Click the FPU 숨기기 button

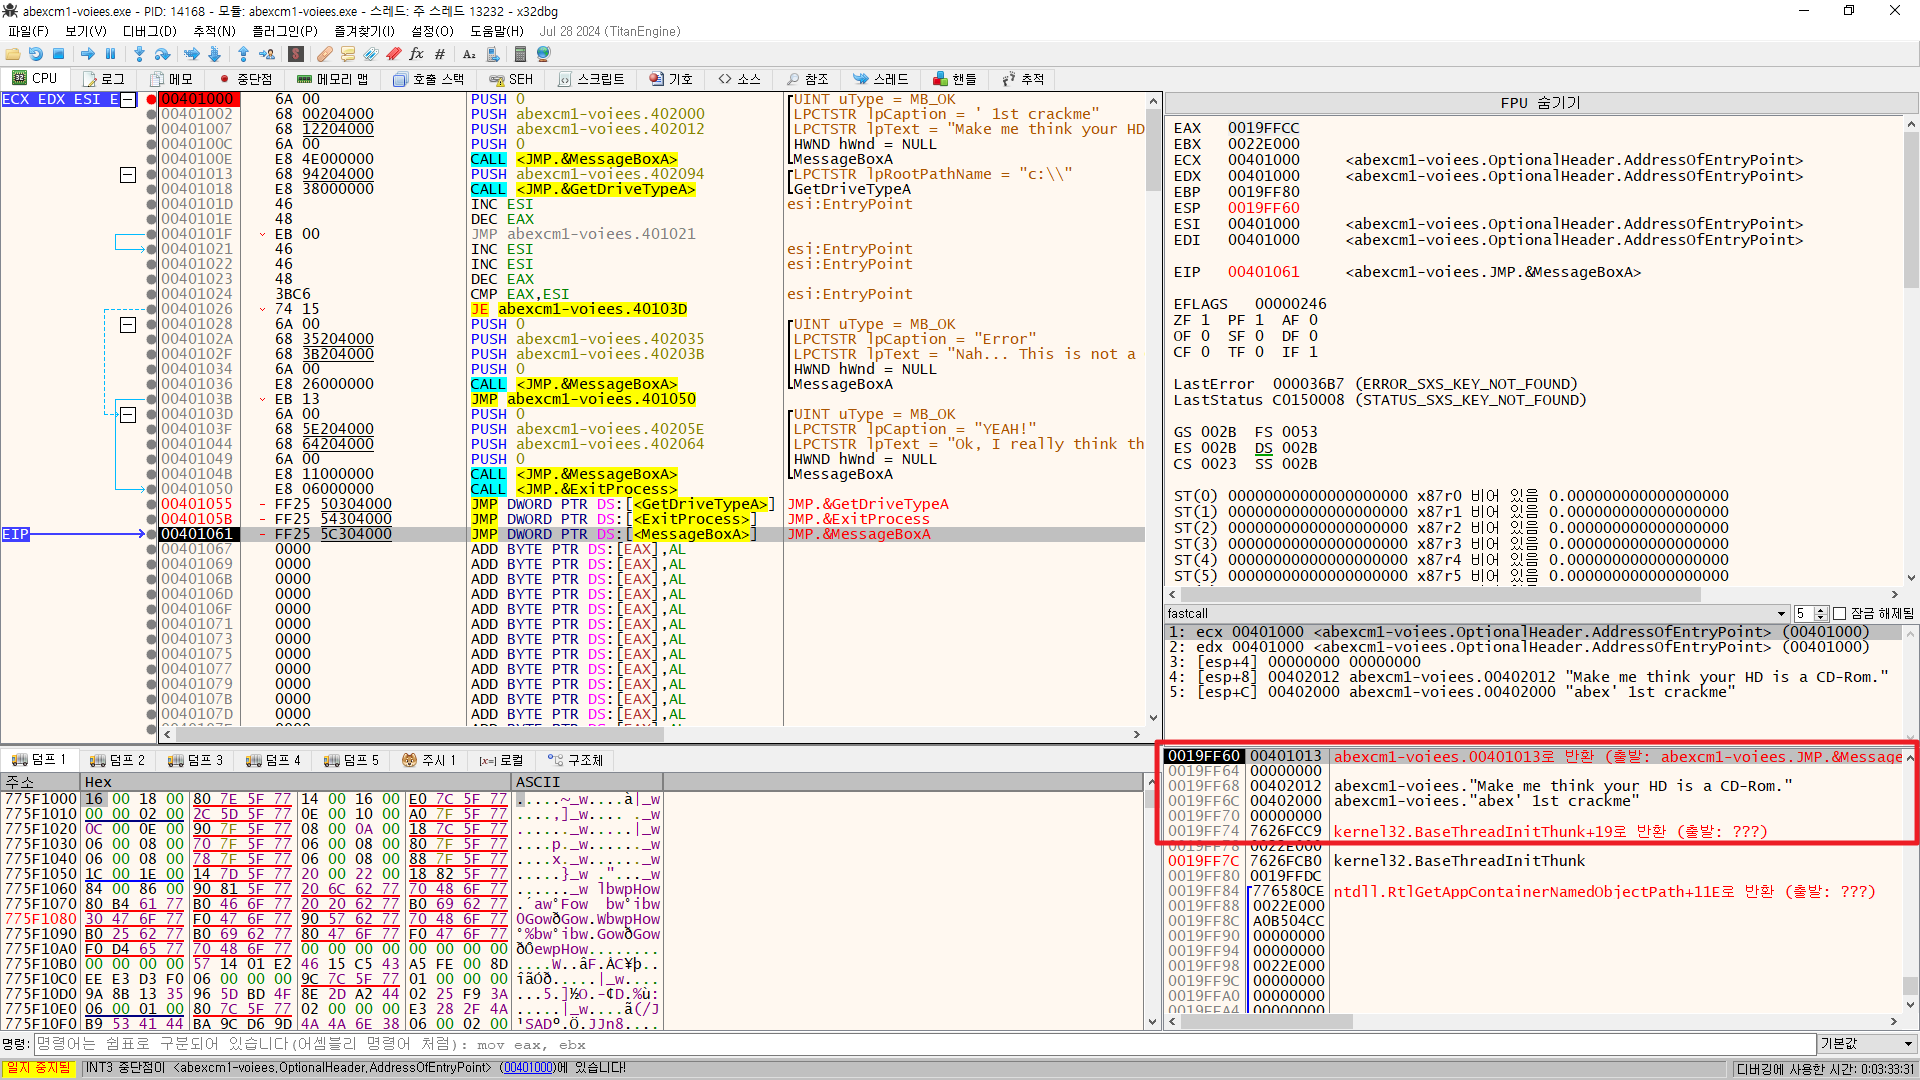1539,103
